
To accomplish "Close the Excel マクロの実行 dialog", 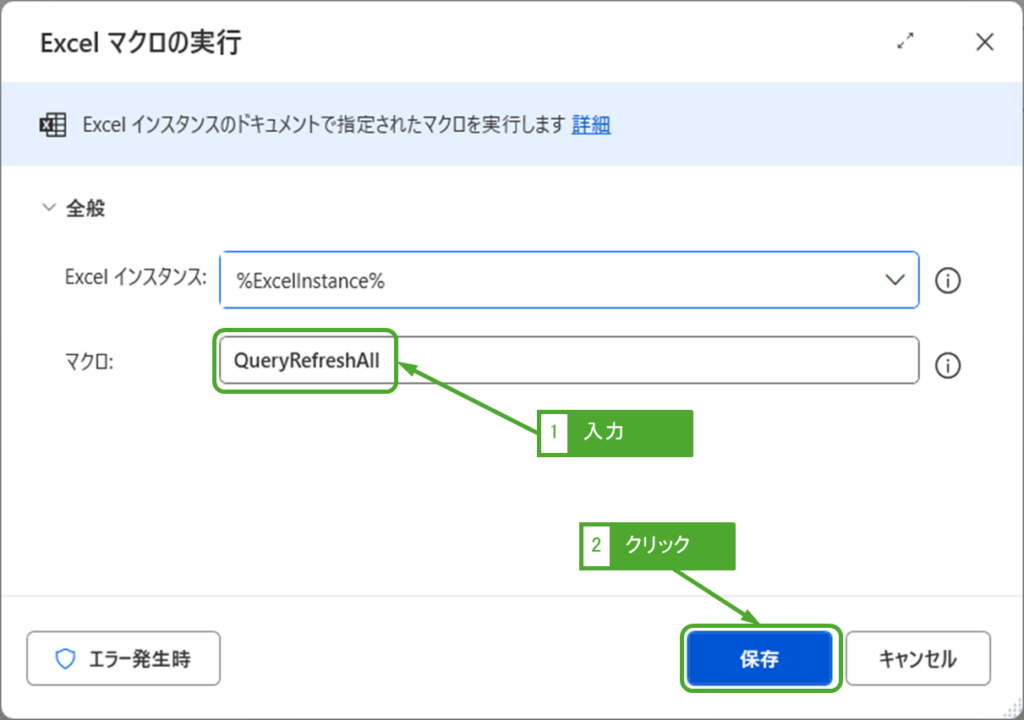I will [984, 42].
